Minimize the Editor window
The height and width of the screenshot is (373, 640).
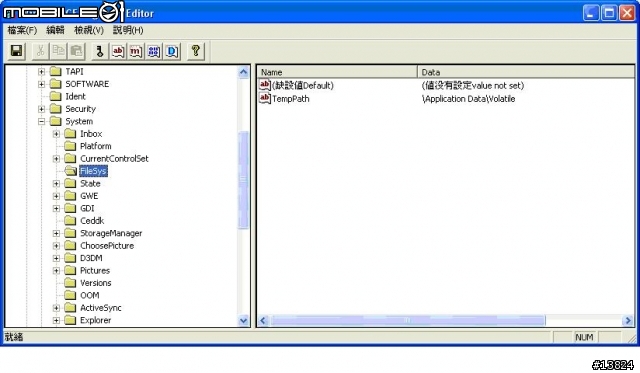591,13
